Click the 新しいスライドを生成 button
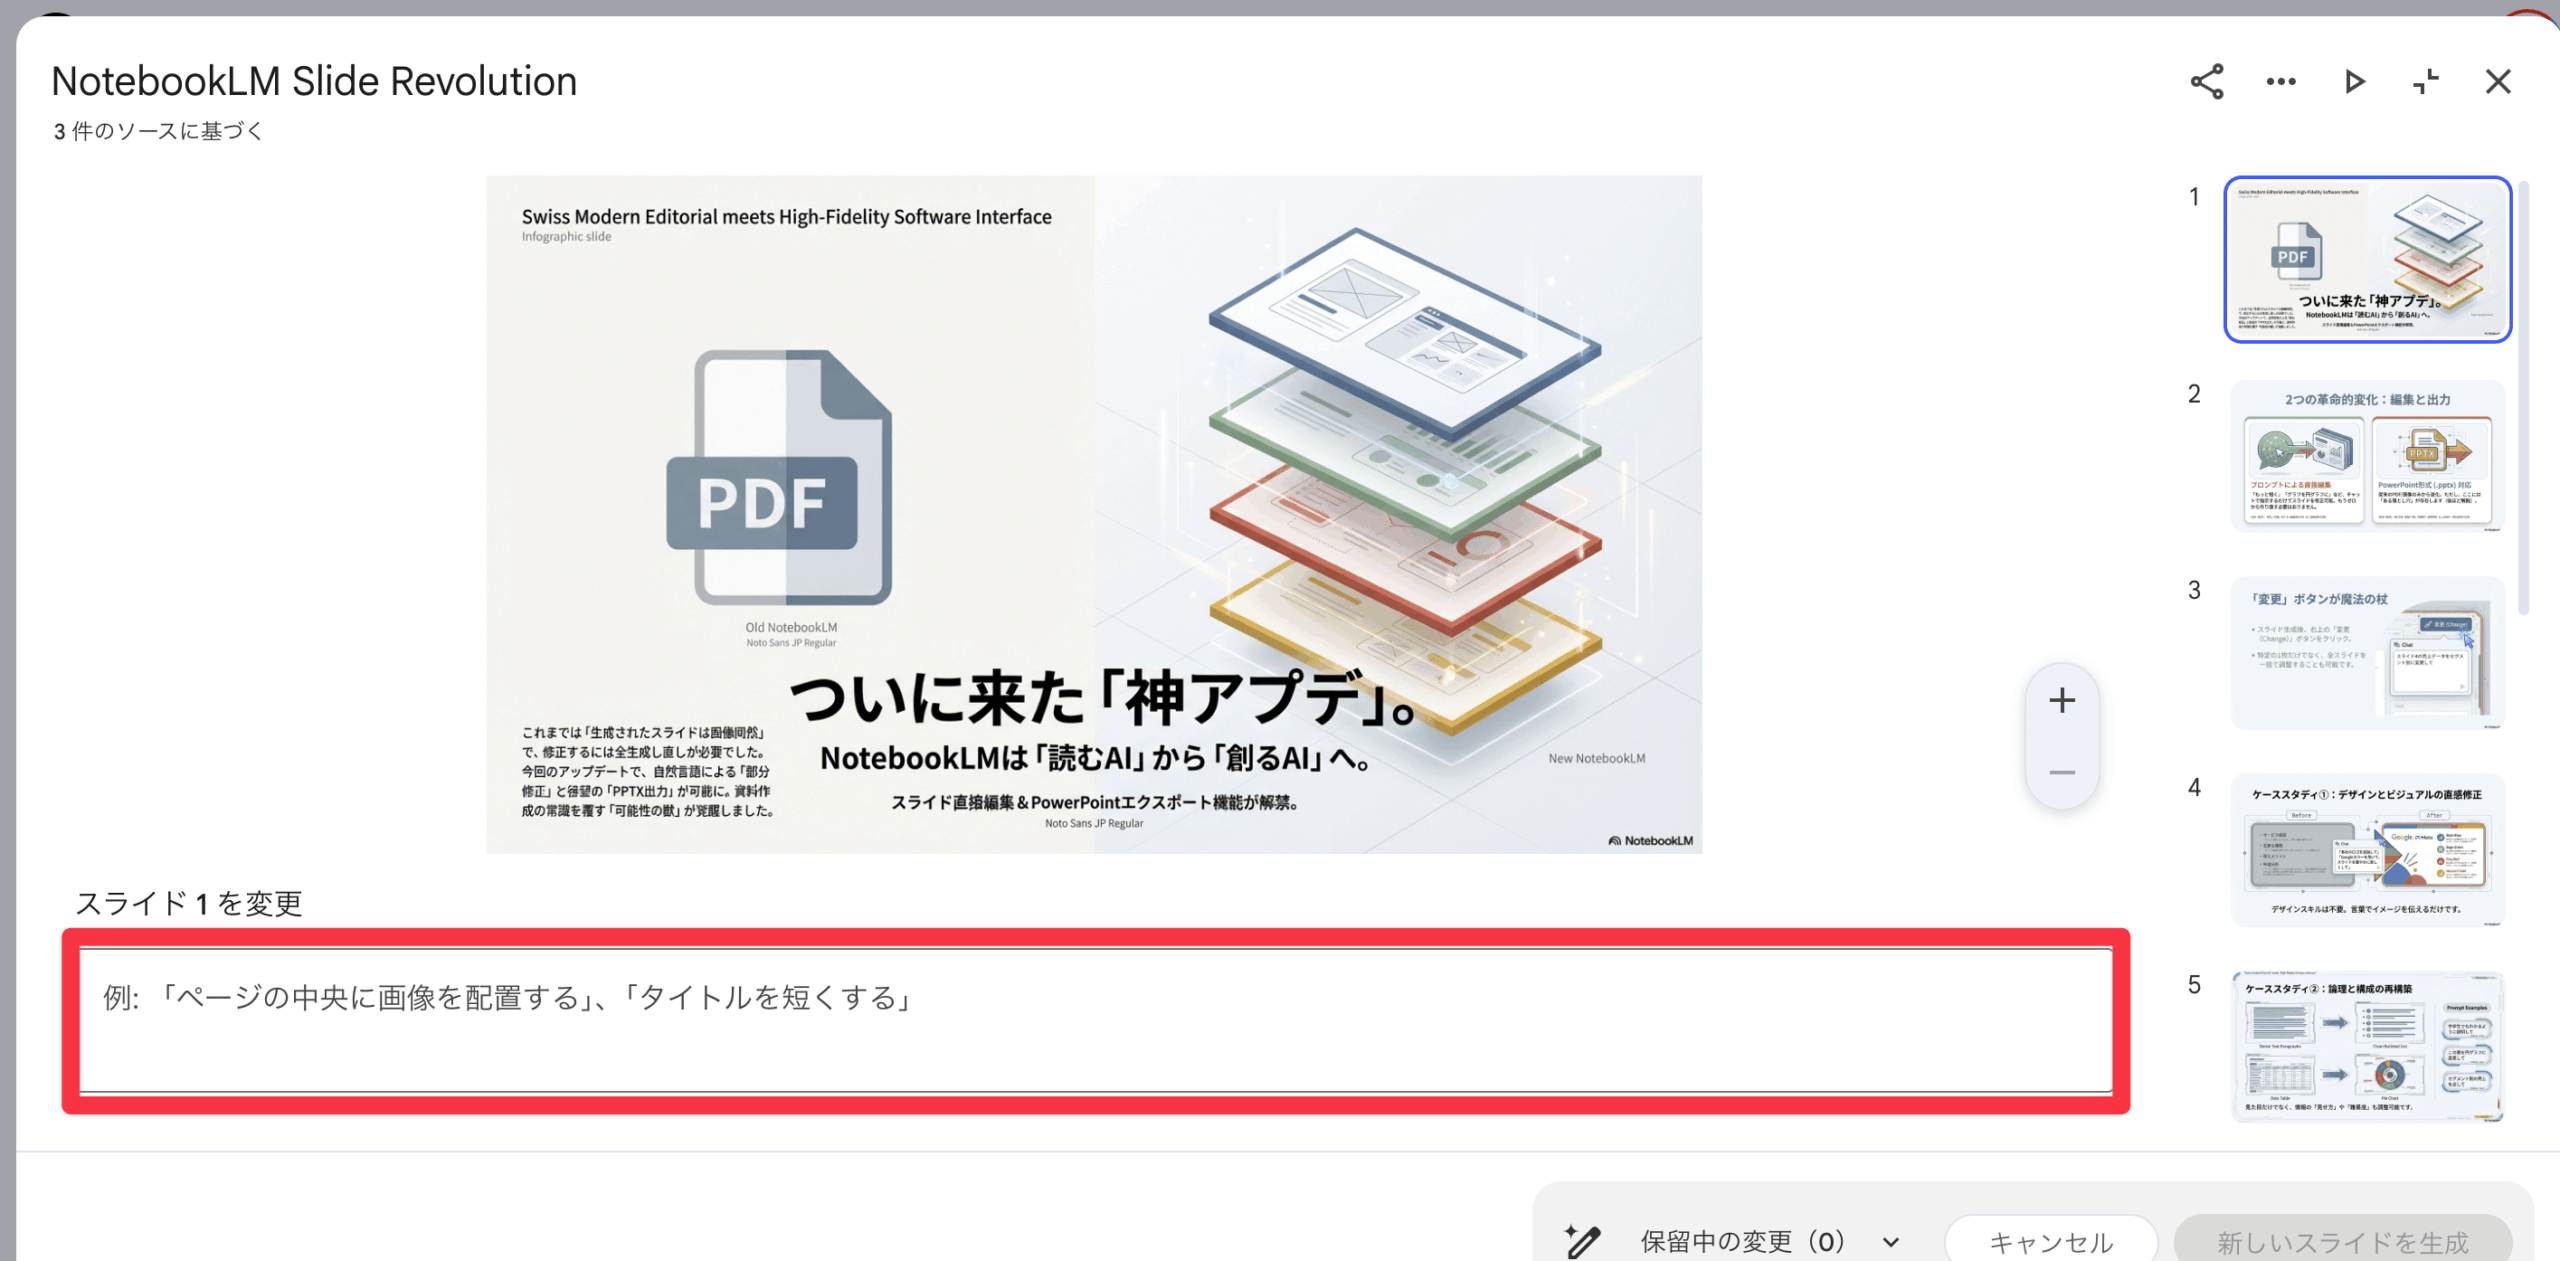The width and height of the screenshot is (2560, 1261). click(2342, 1242)
